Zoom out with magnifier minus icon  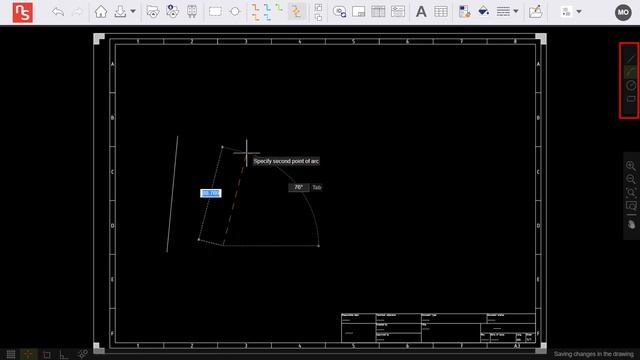click(x=631, y=179)
